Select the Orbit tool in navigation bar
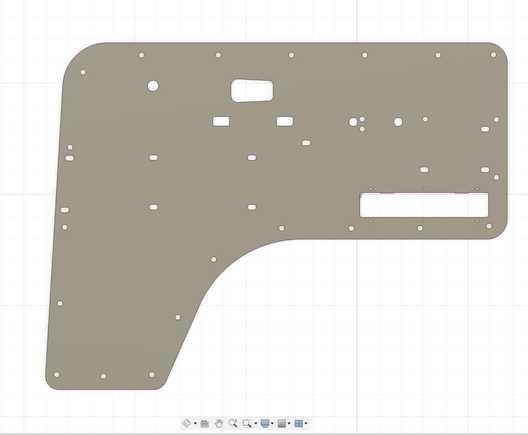 (x=186, y=423)
